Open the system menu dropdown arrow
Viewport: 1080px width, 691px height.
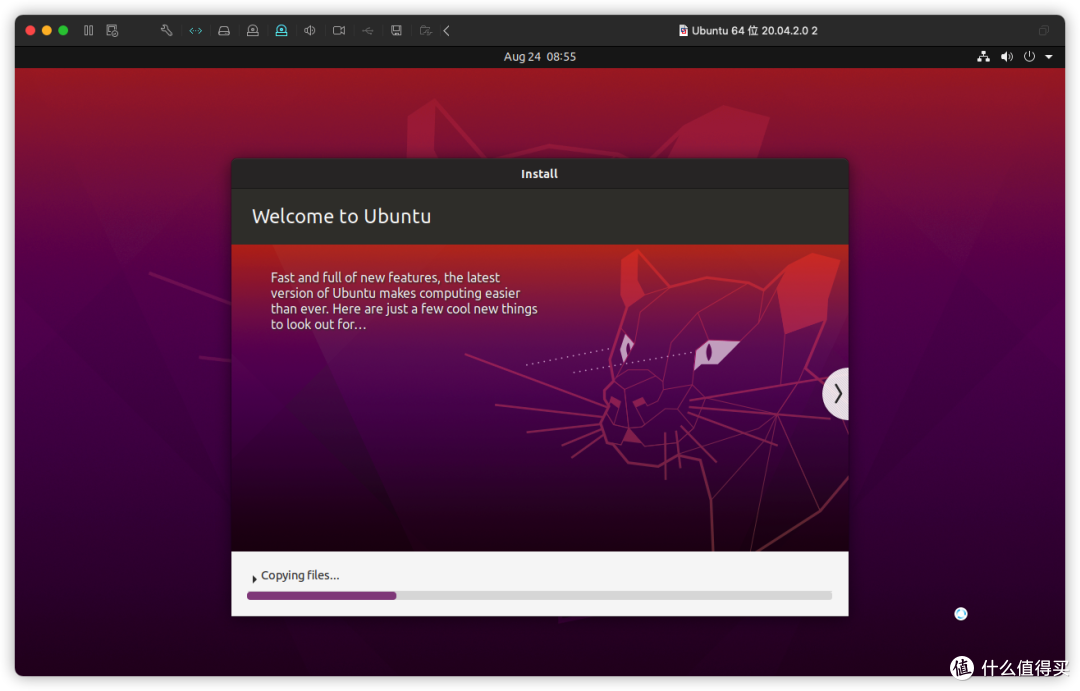[1048, 56]
